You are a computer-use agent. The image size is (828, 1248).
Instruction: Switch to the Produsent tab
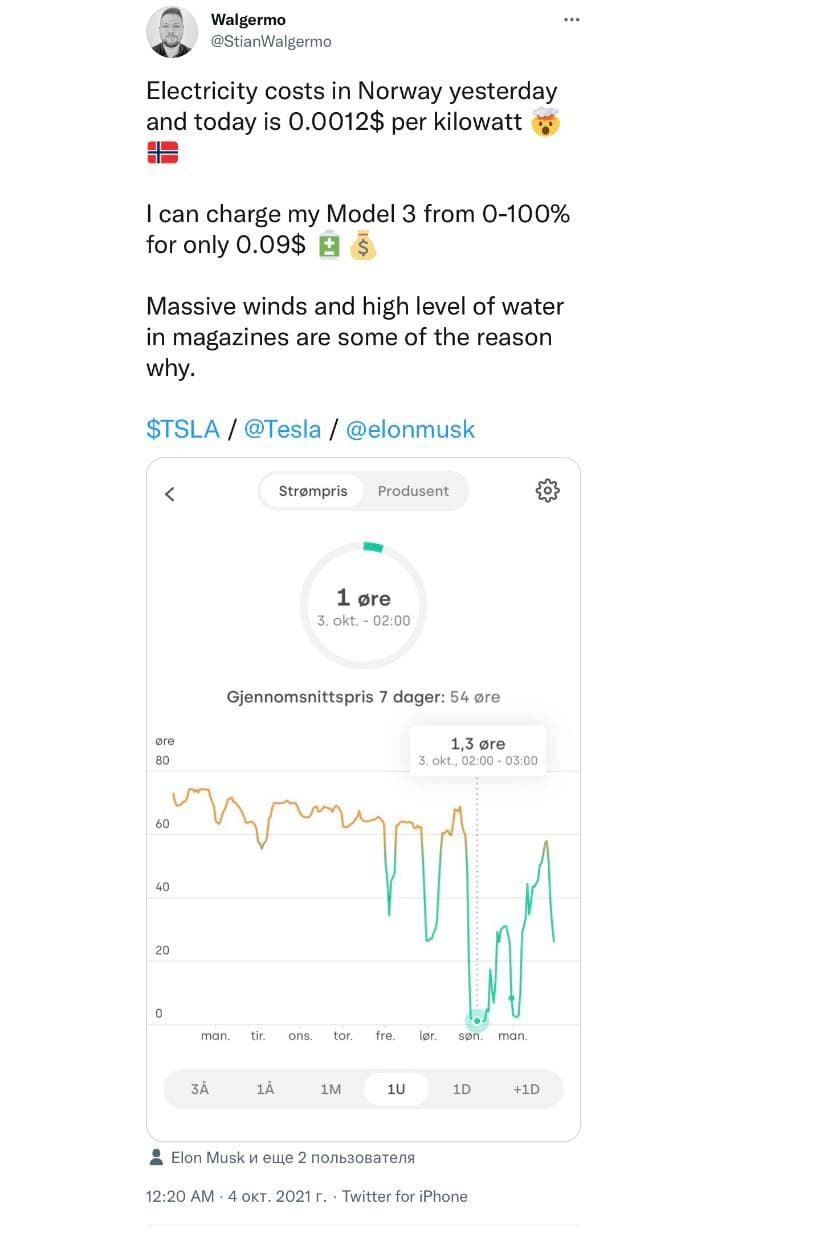(413, 491)
